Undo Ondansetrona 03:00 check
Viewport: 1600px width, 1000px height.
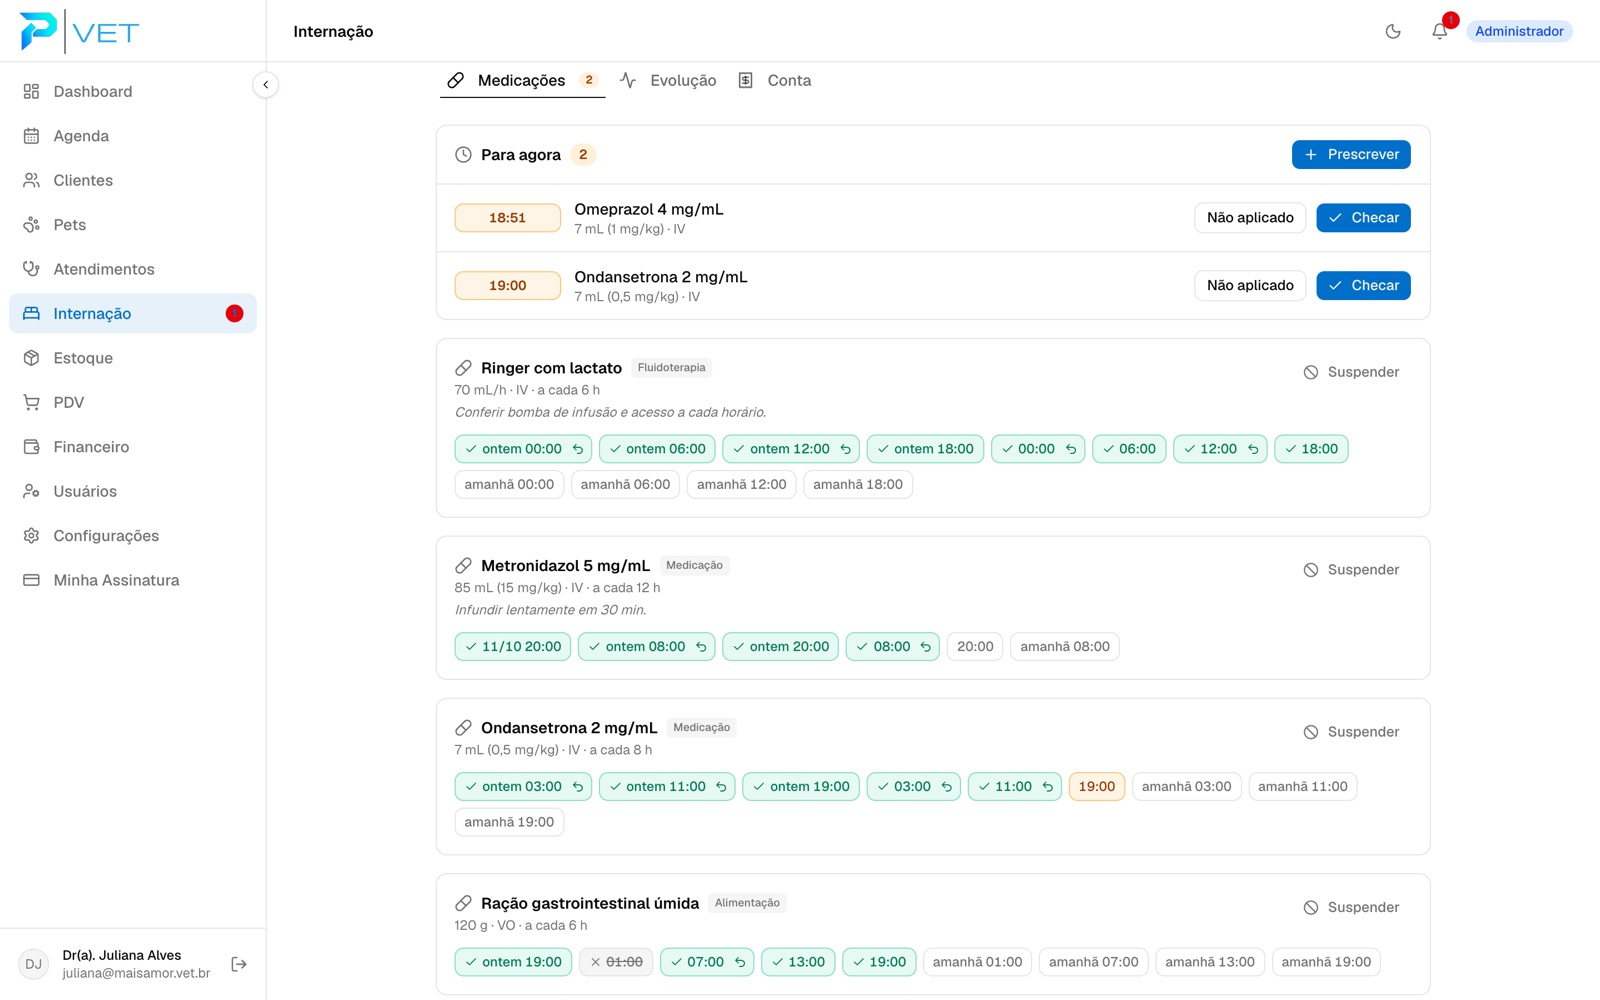[x=947, y=787]
